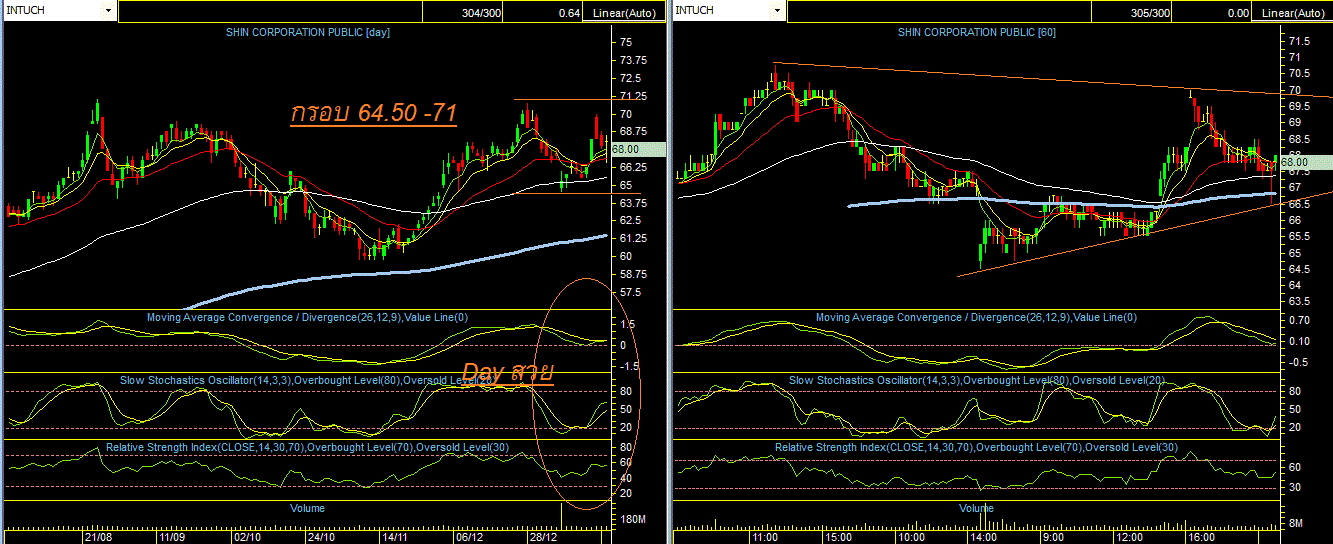Screen dimensions: 1333x544
Task: Click the 71.5 level on the 60-minute price axis
Action: (x=1300, y=41)
